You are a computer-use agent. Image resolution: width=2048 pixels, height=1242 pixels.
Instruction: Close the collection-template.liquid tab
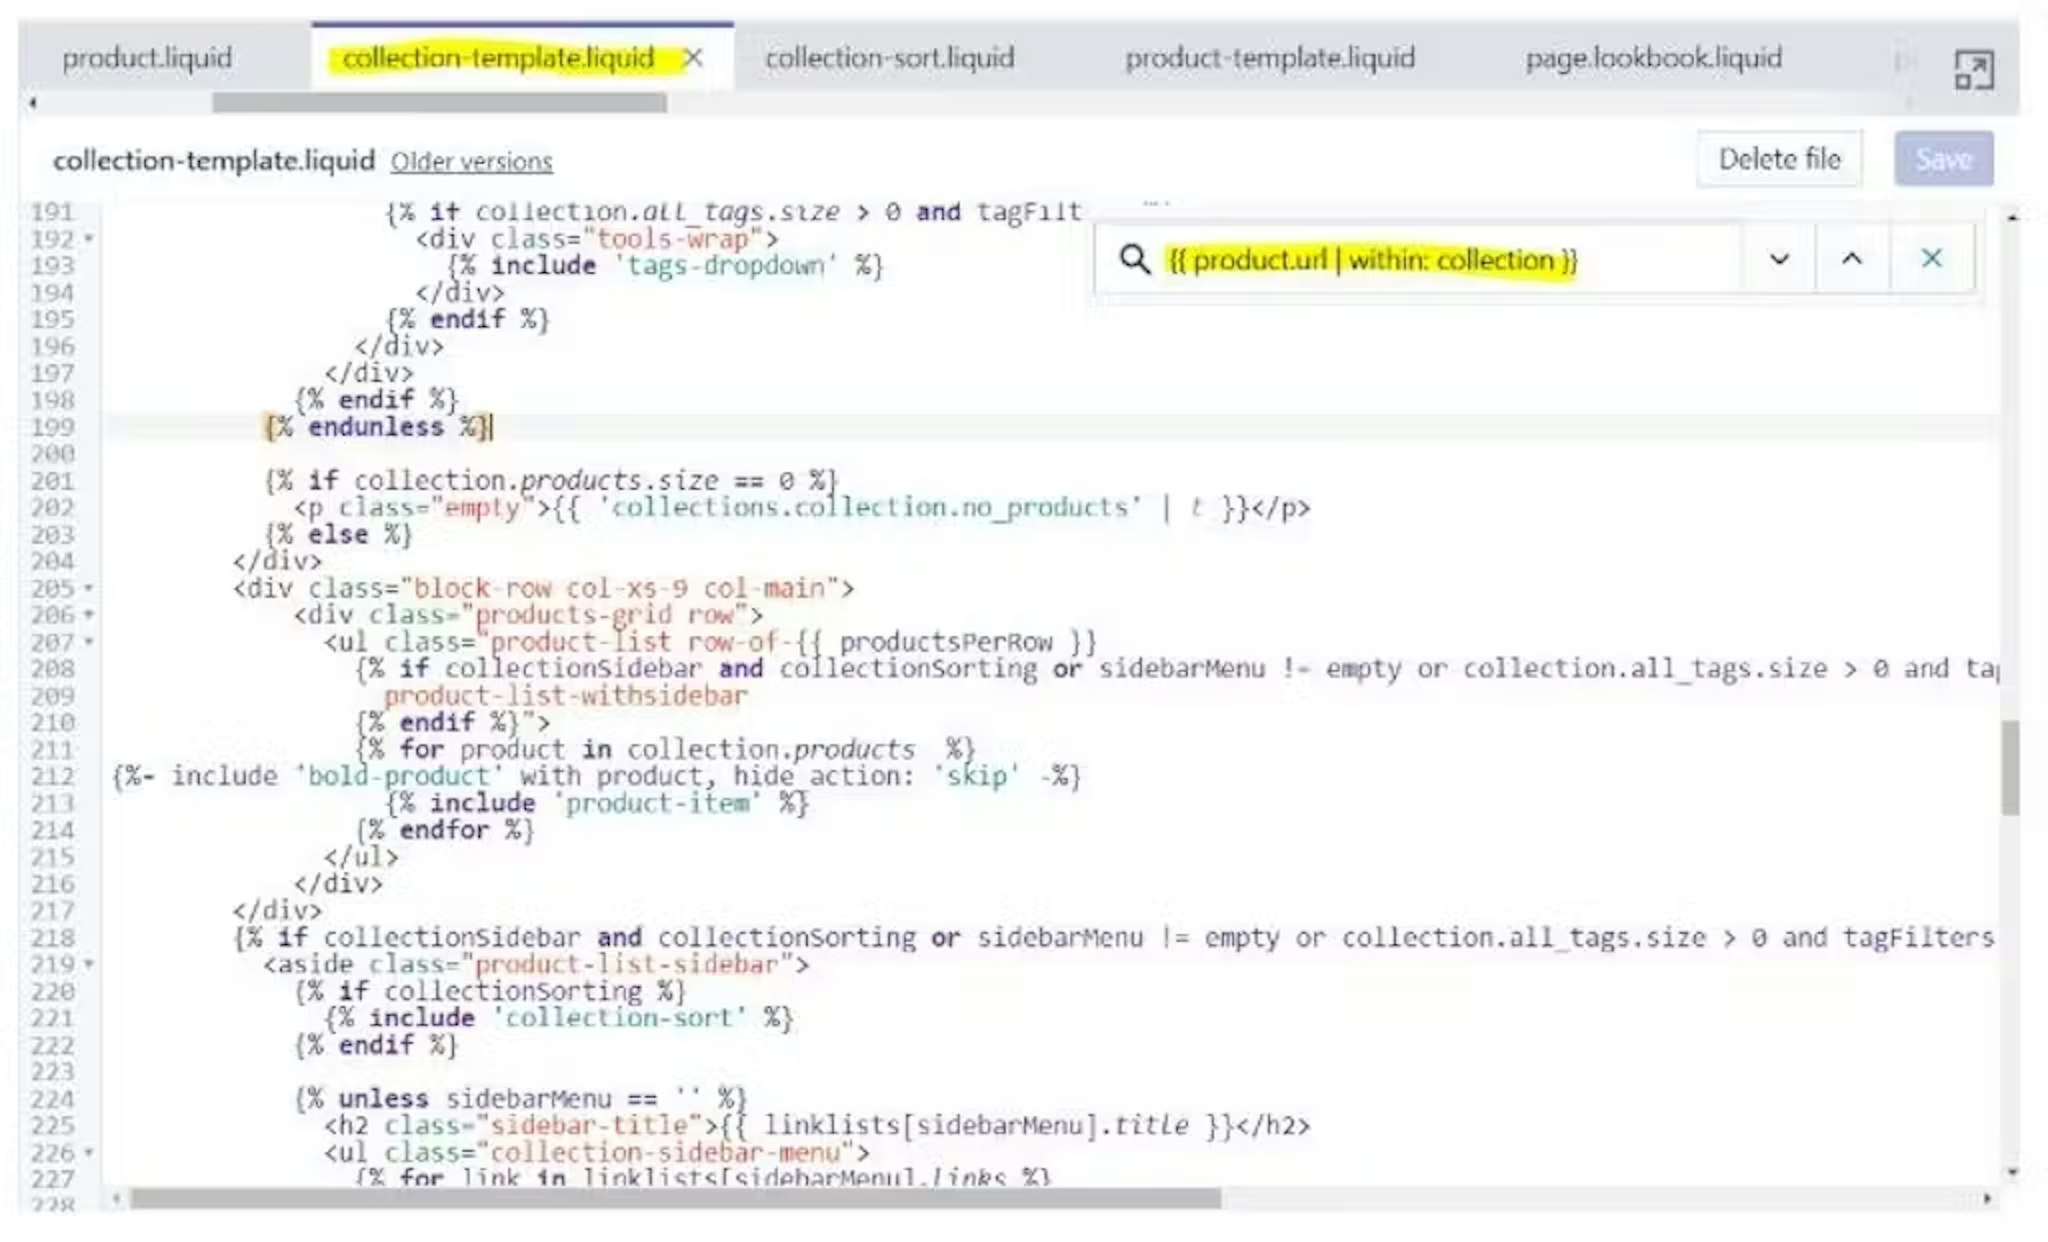[x=693, y=59]
